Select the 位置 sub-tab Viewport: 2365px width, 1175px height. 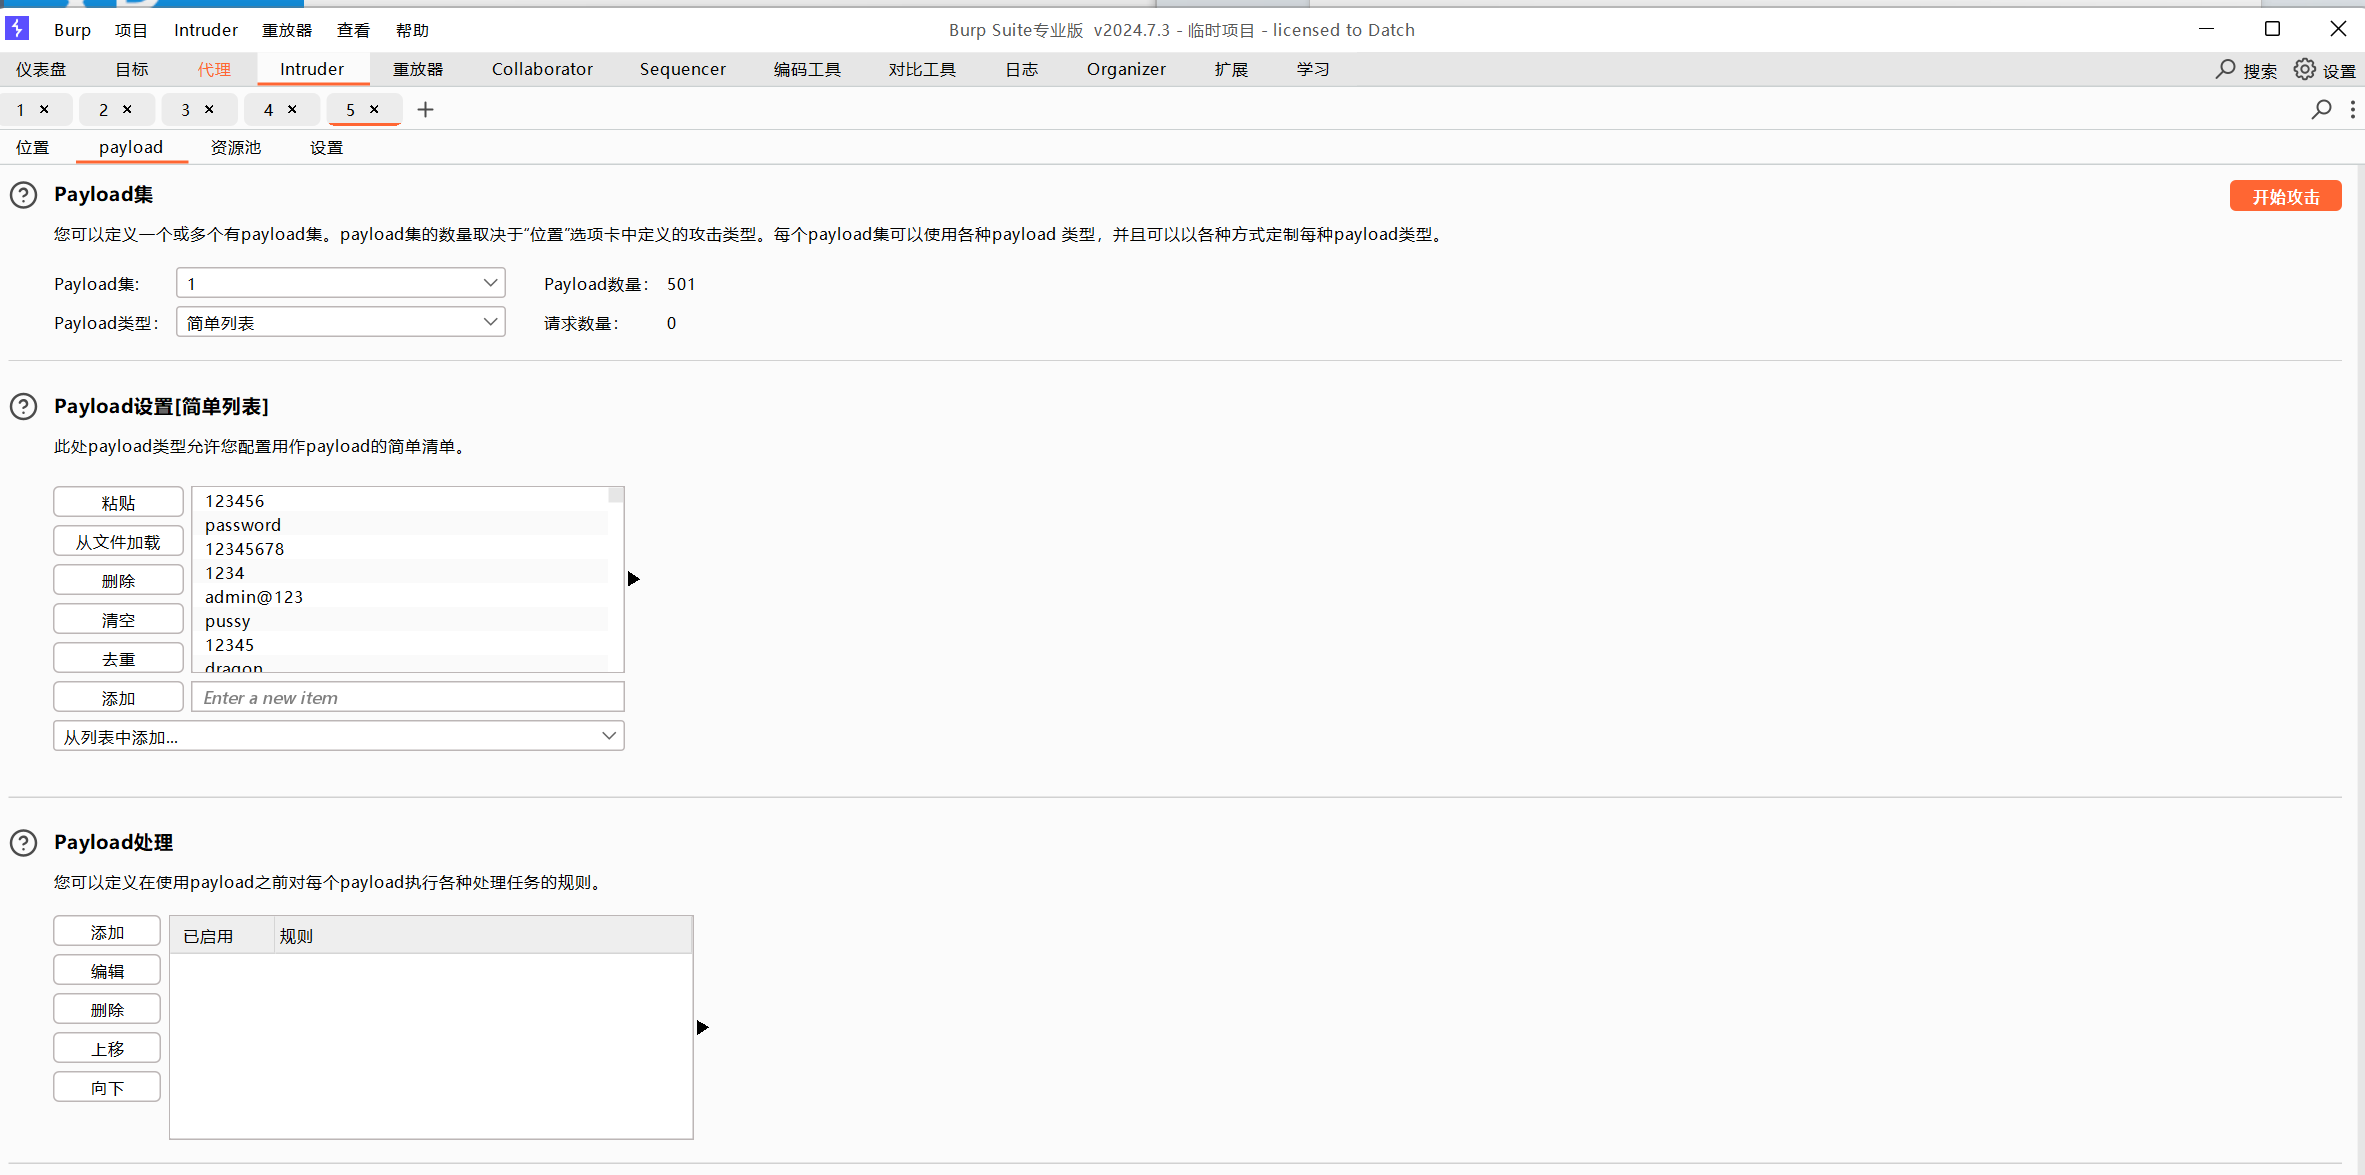33,147
